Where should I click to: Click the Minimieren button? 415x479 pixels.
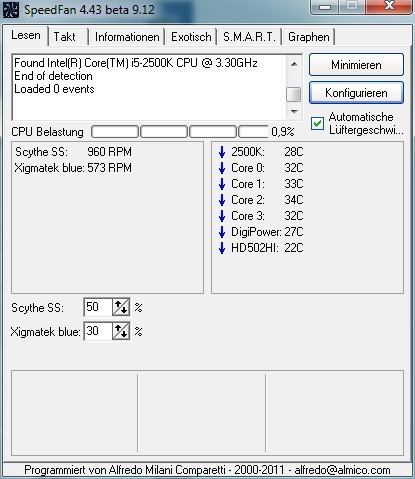click(356, 65)
